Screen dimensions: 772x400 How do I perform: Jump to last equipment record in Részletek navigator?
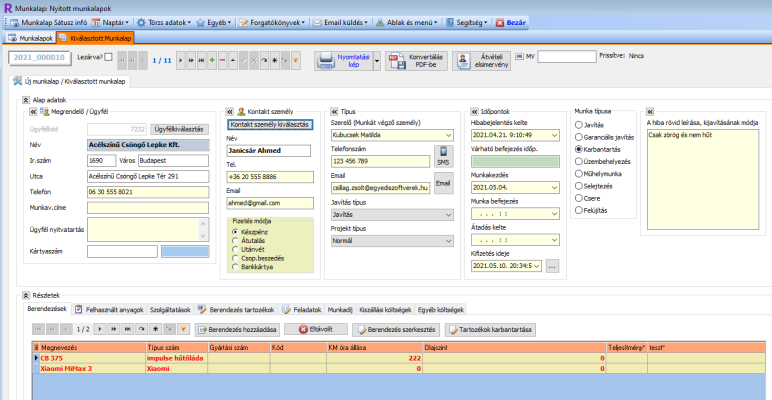(x=128, y=329)
